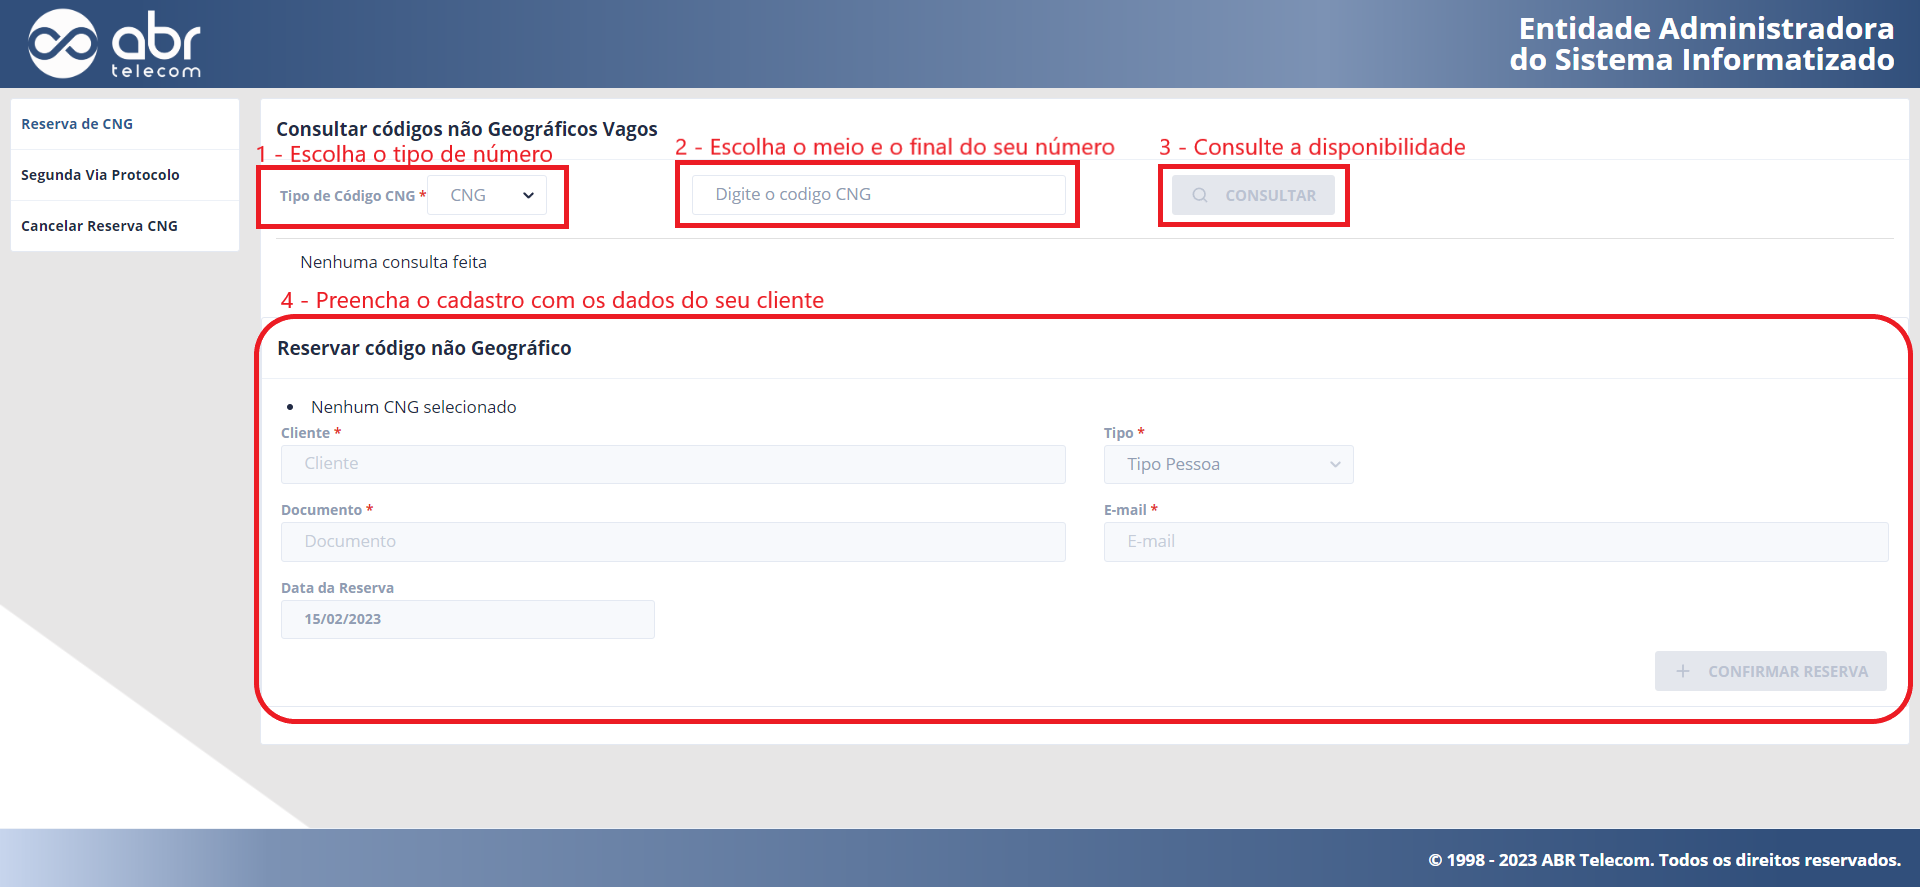The width and height of the screenshot is (1920, 887).
Task: Open Reserva de CNG in sidebar
Action: pyautogui.click(x=77, y=124)
